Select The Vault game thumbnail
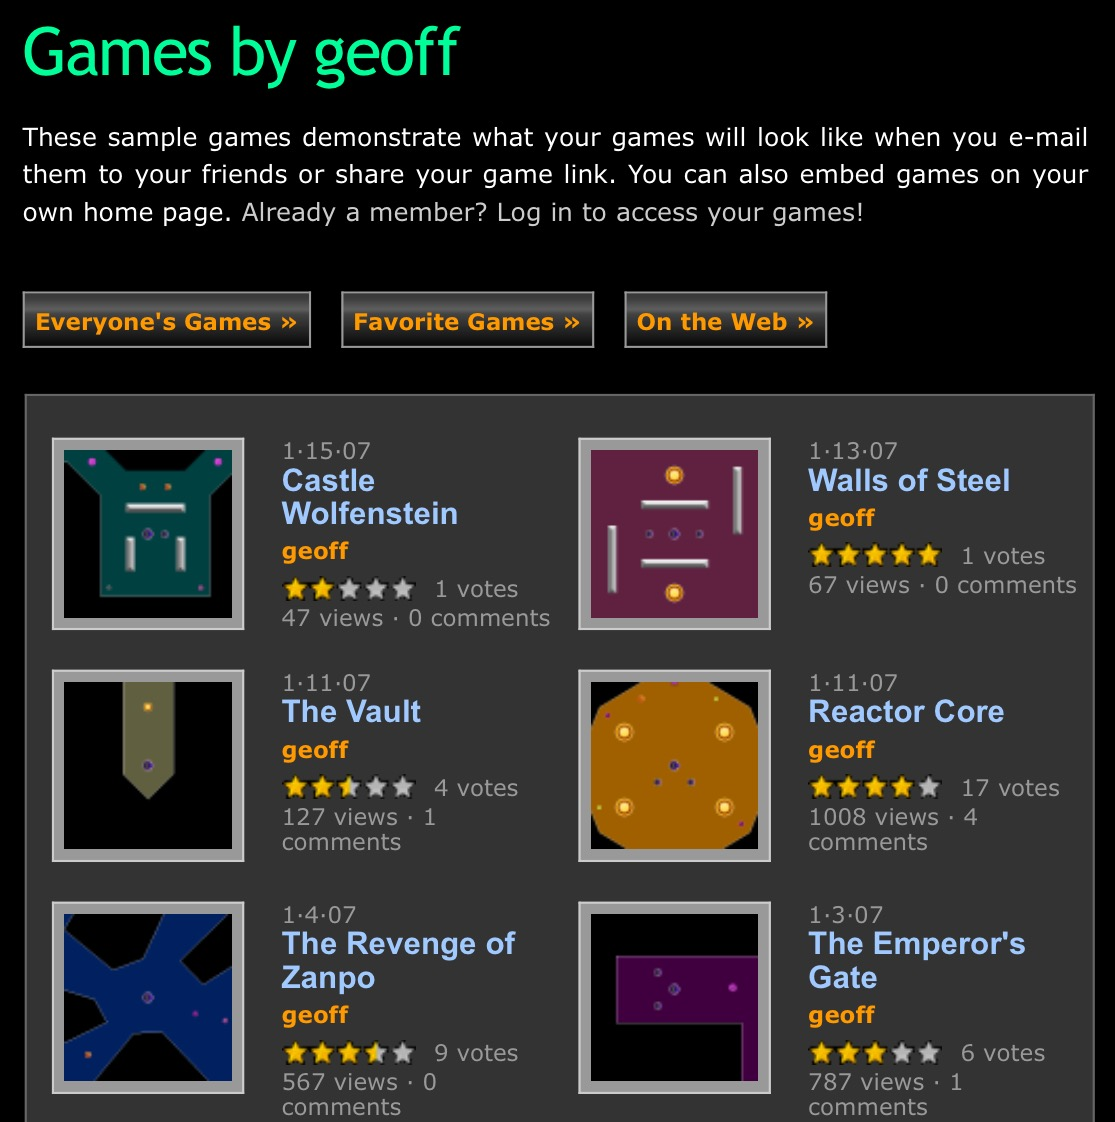The image size is (1115, 1122). (148, 766)
